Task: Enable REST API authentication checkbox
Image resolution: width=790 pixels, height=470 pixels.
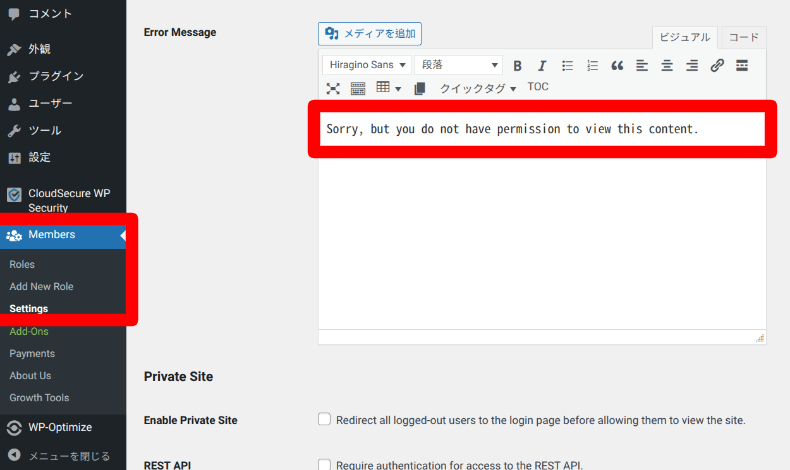Action: tap(324, 464)
